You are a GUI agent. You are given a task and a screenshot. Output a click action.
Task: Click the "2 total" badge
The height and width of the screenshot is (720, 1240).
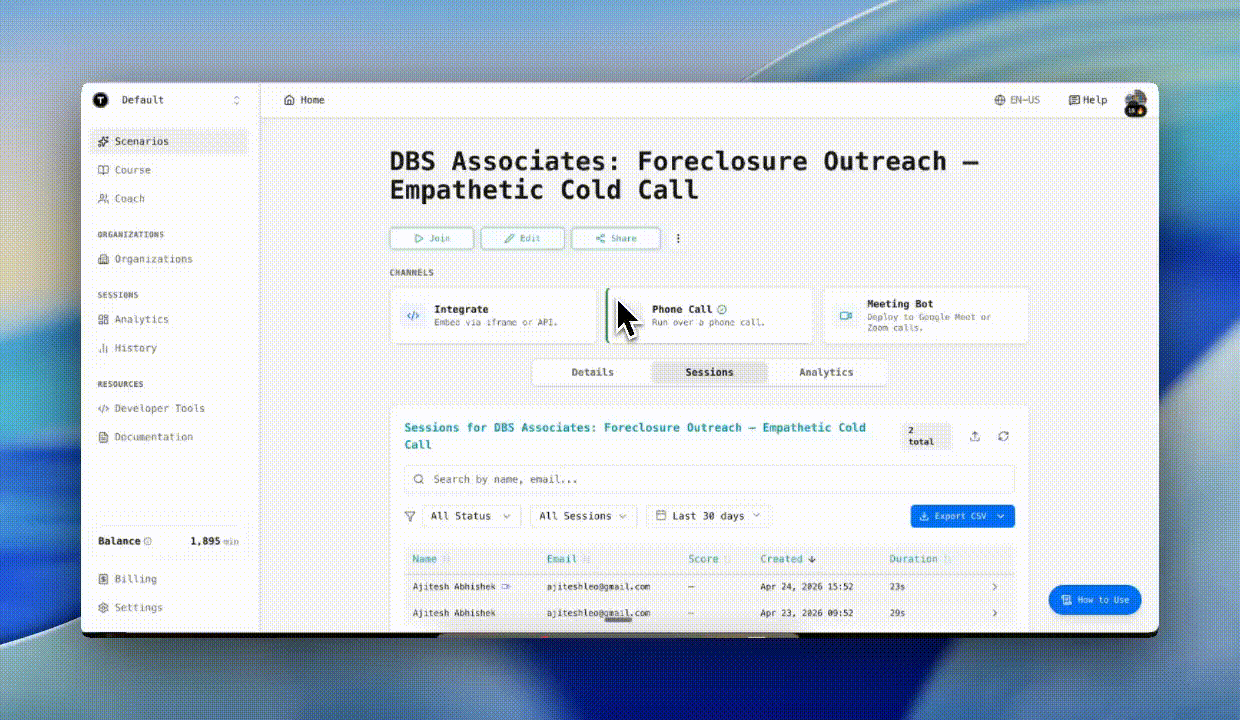pos(926,436)
